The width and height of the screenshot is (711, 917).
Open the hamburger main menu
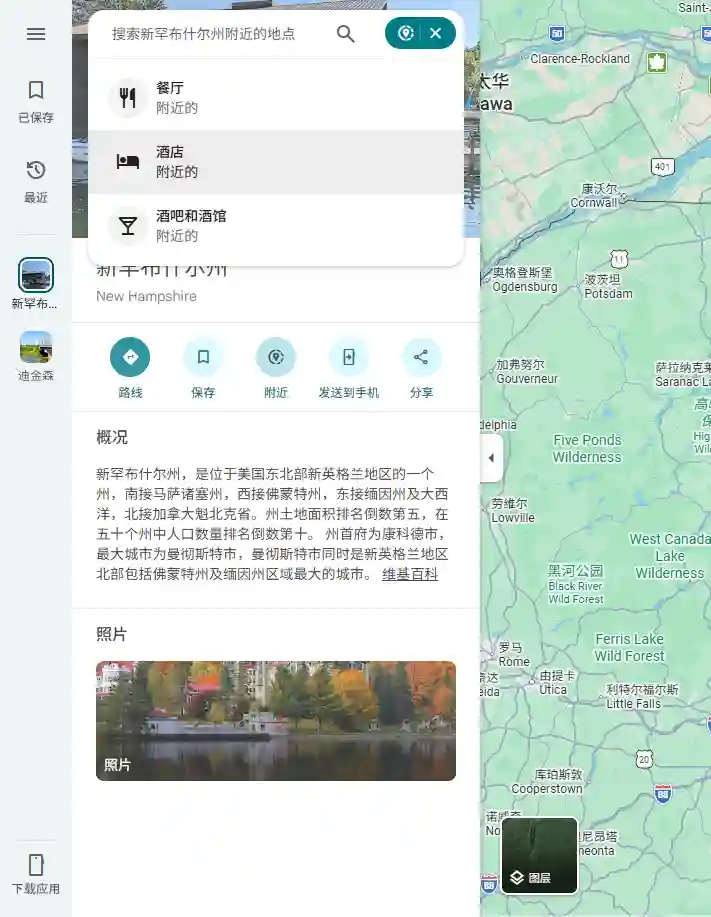coord(36,34)
